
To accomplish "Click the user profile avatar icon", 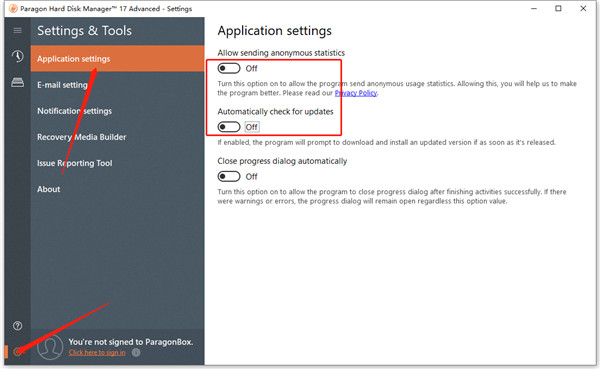I will tap(50, 347).
